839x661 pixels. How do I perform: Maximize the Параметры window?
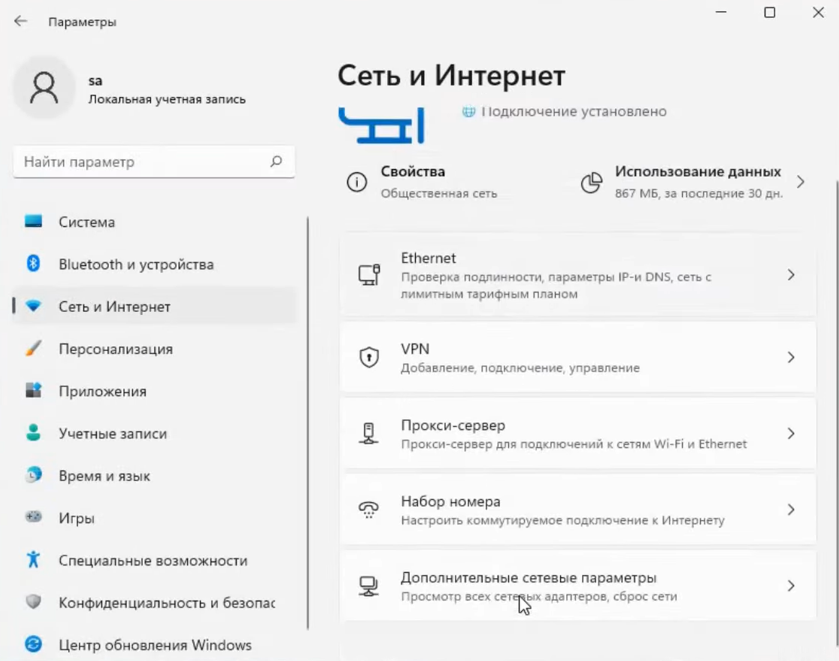pyautogui.click(x=769, y=12)
